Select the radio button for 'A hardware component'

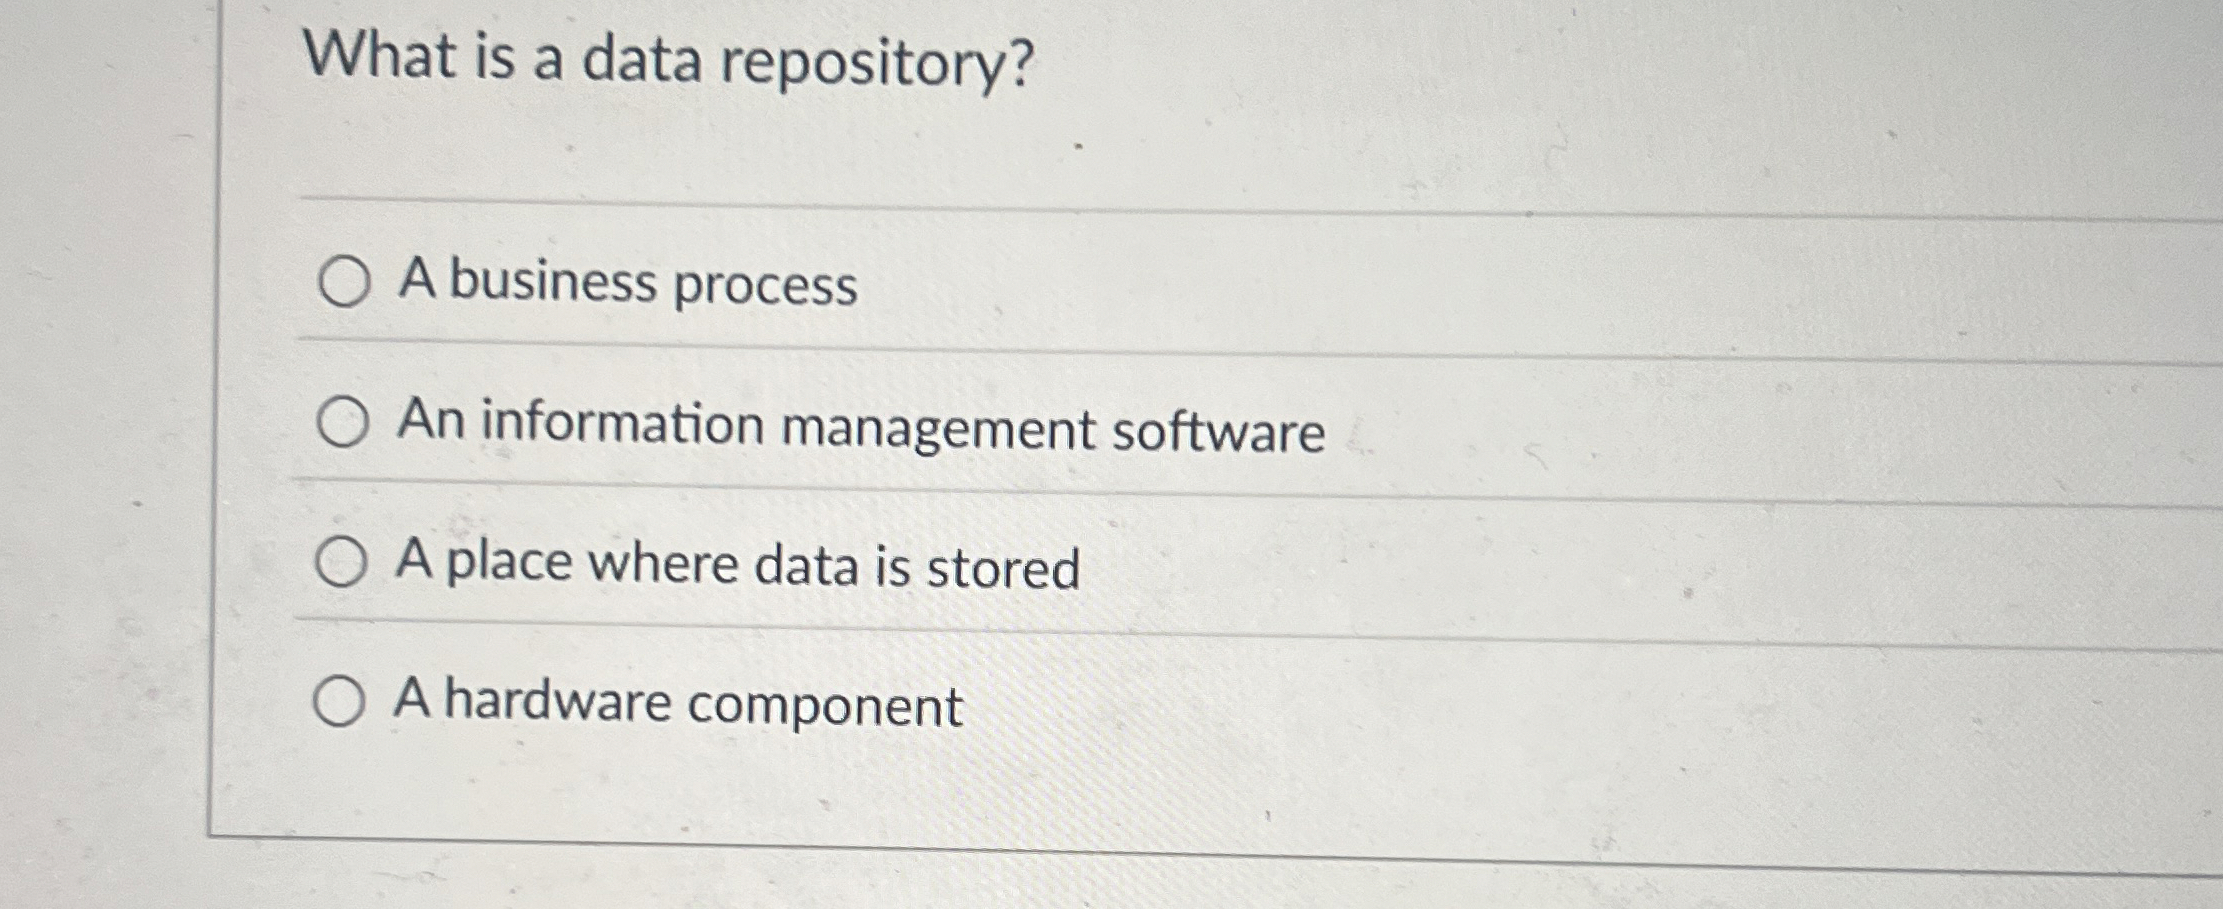tap(343, 703)
